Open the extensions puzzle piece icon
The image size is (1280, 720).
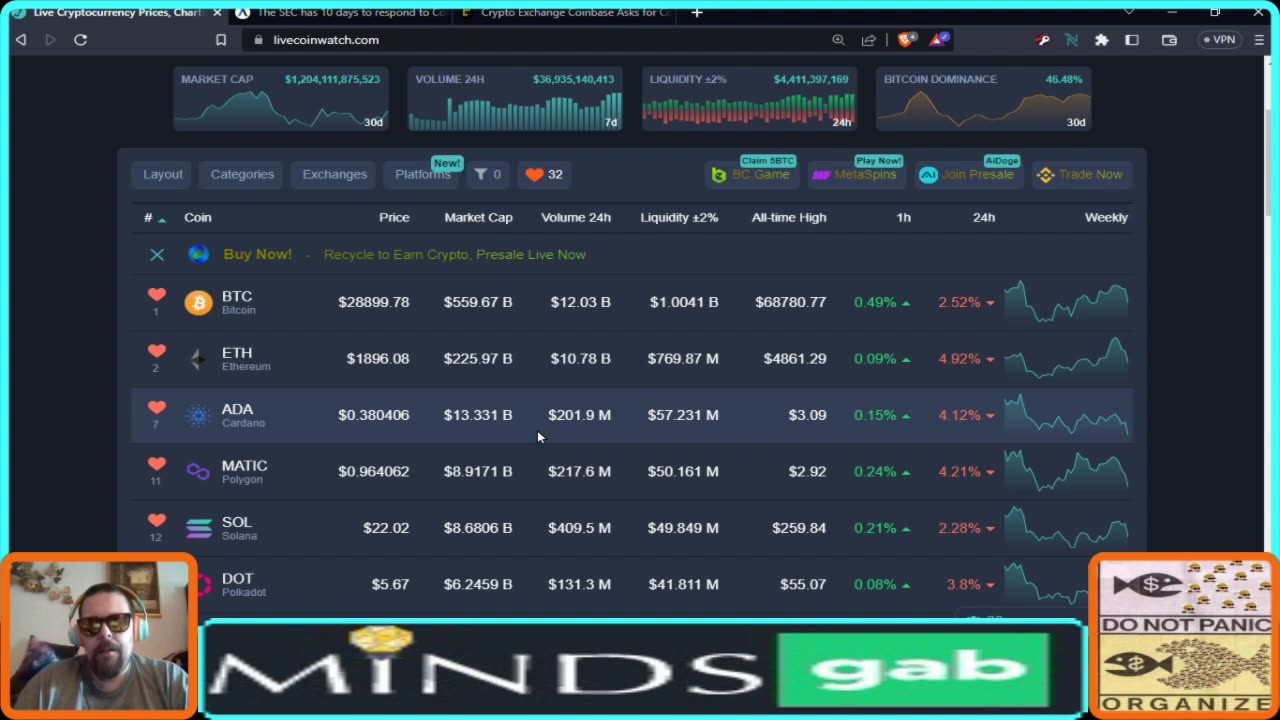pos(1101,40)
